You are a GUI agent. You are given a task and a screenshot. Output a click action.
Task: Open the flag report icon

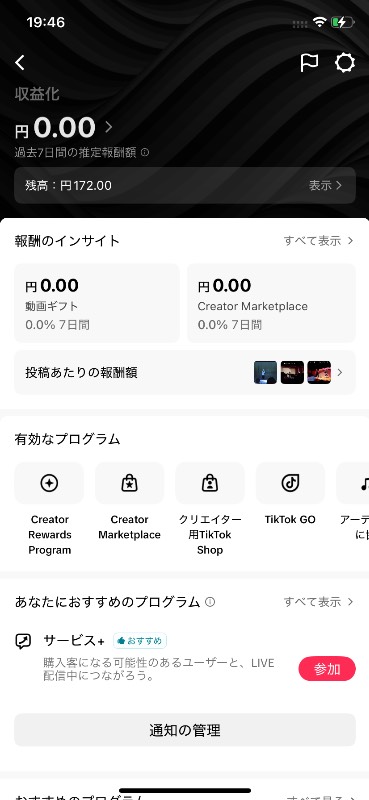click(x=309, y=63)
